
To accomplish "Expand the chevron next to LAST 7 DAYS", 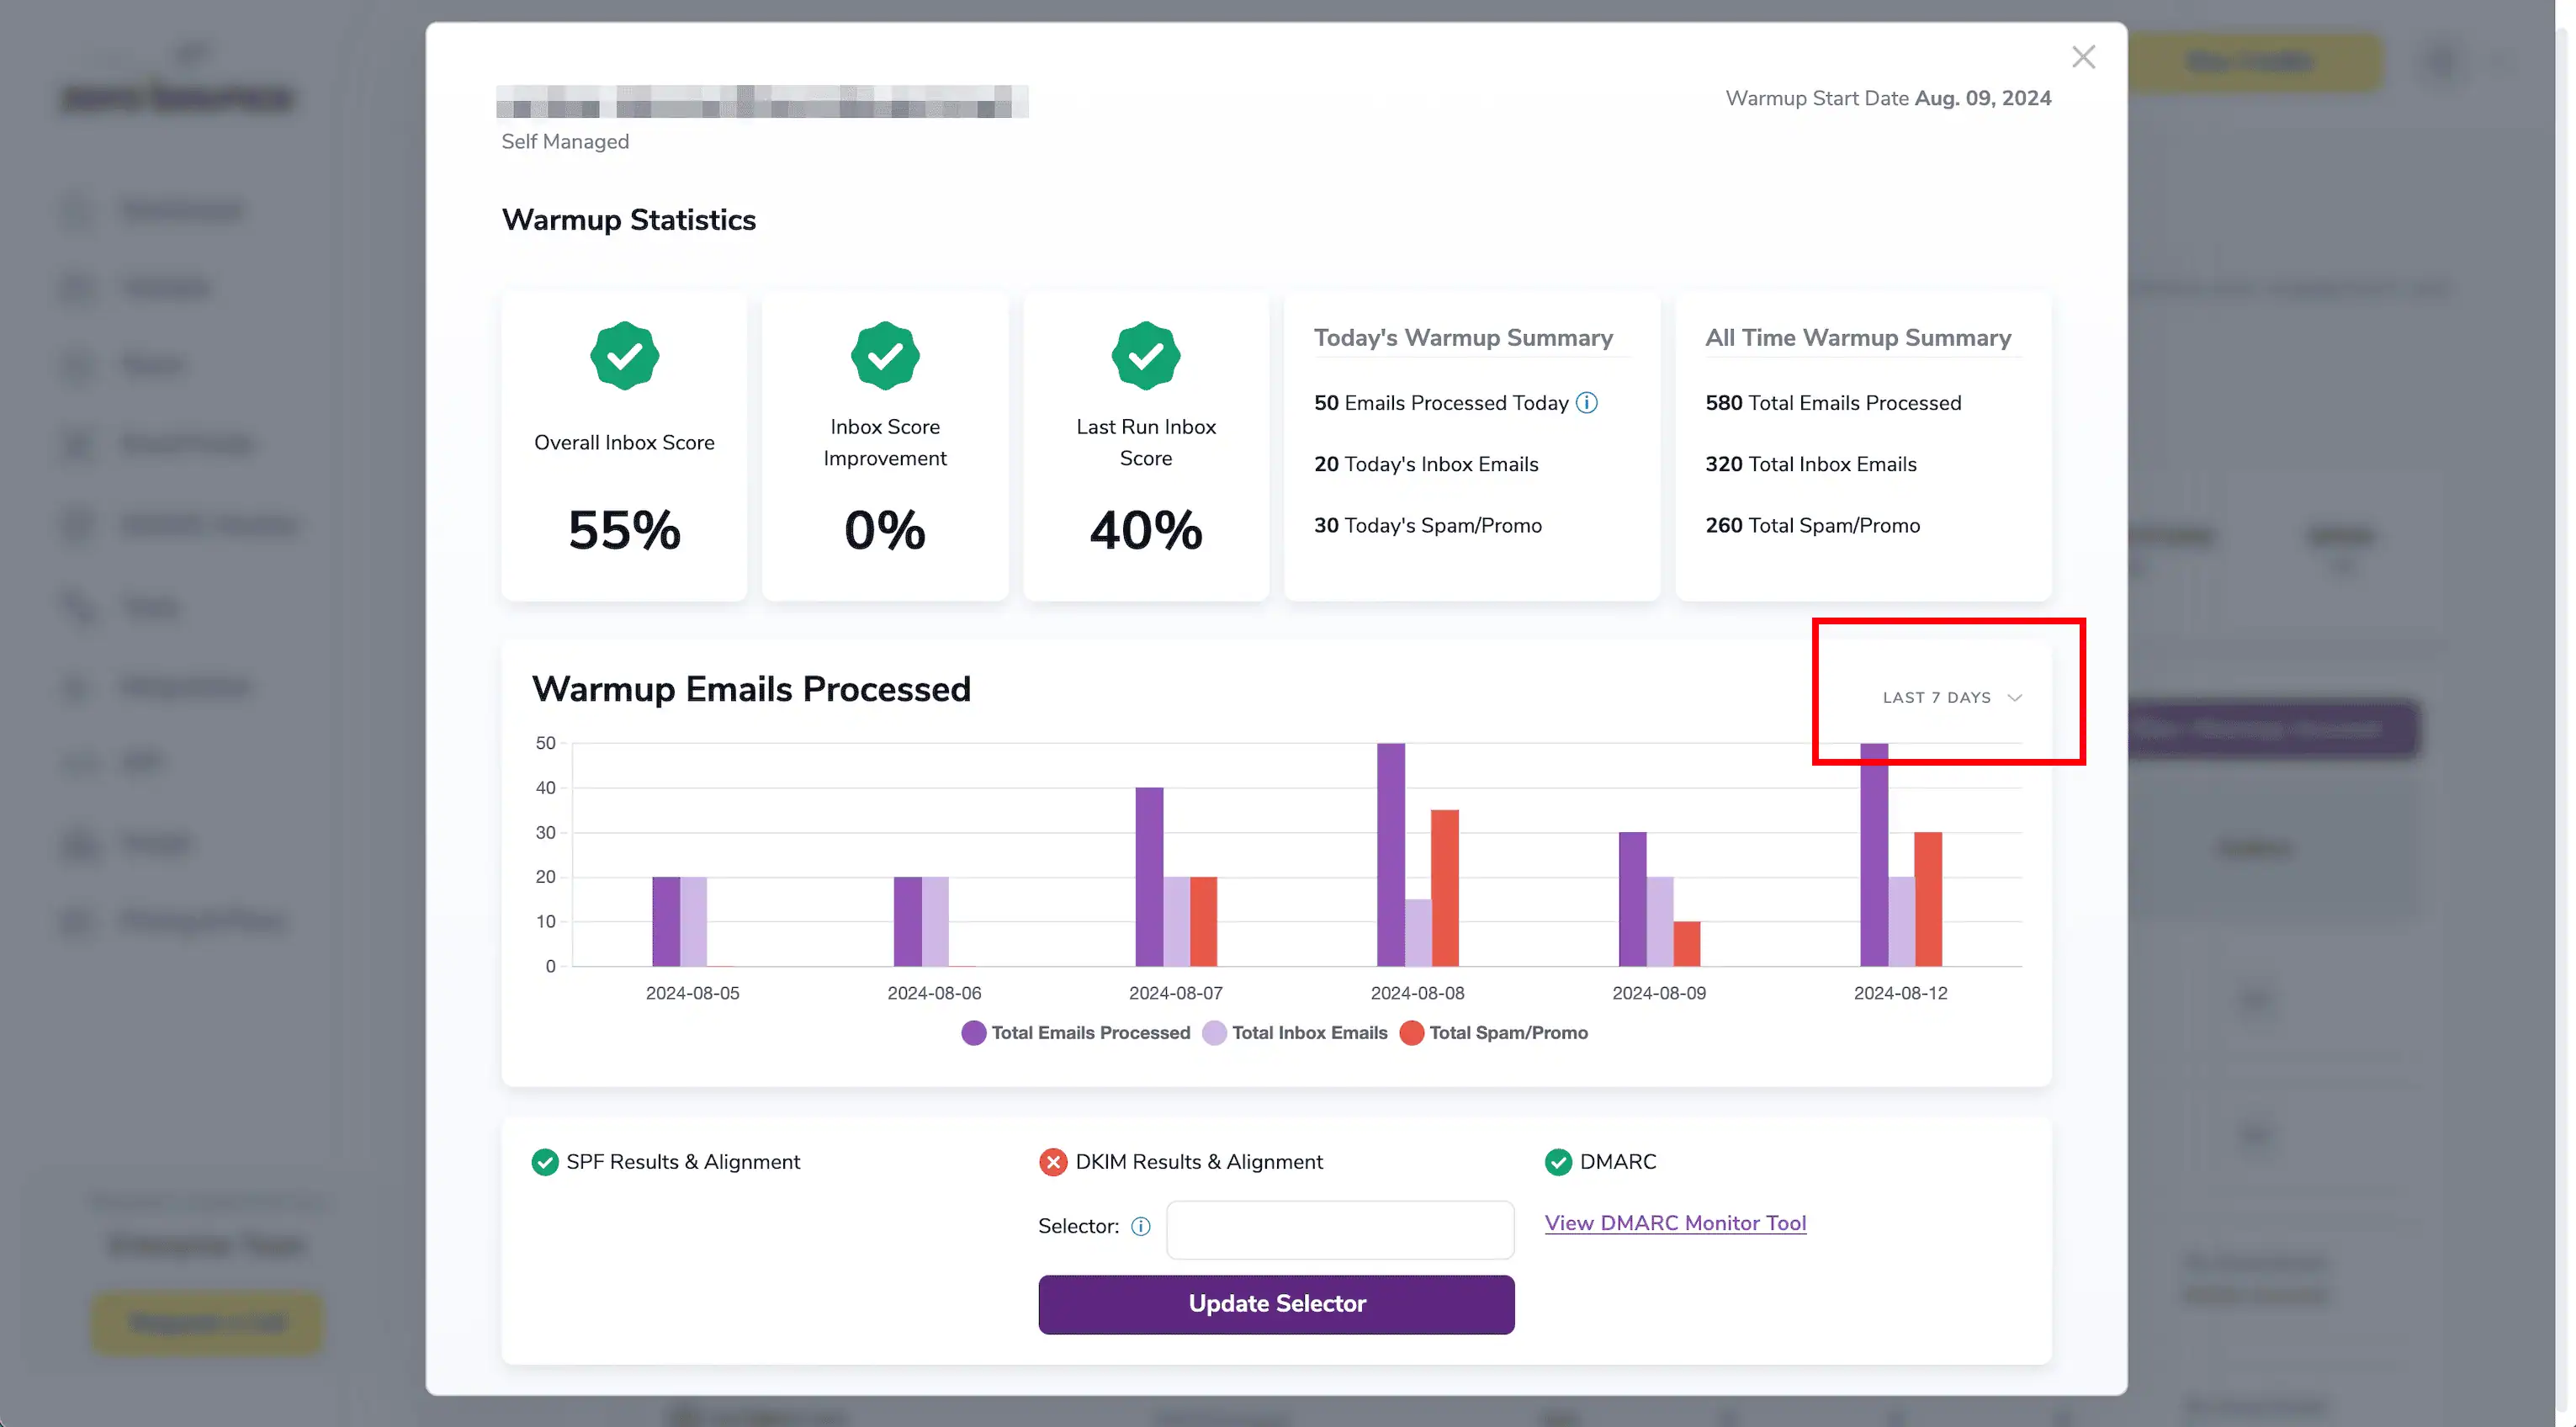I will 2015,698.
